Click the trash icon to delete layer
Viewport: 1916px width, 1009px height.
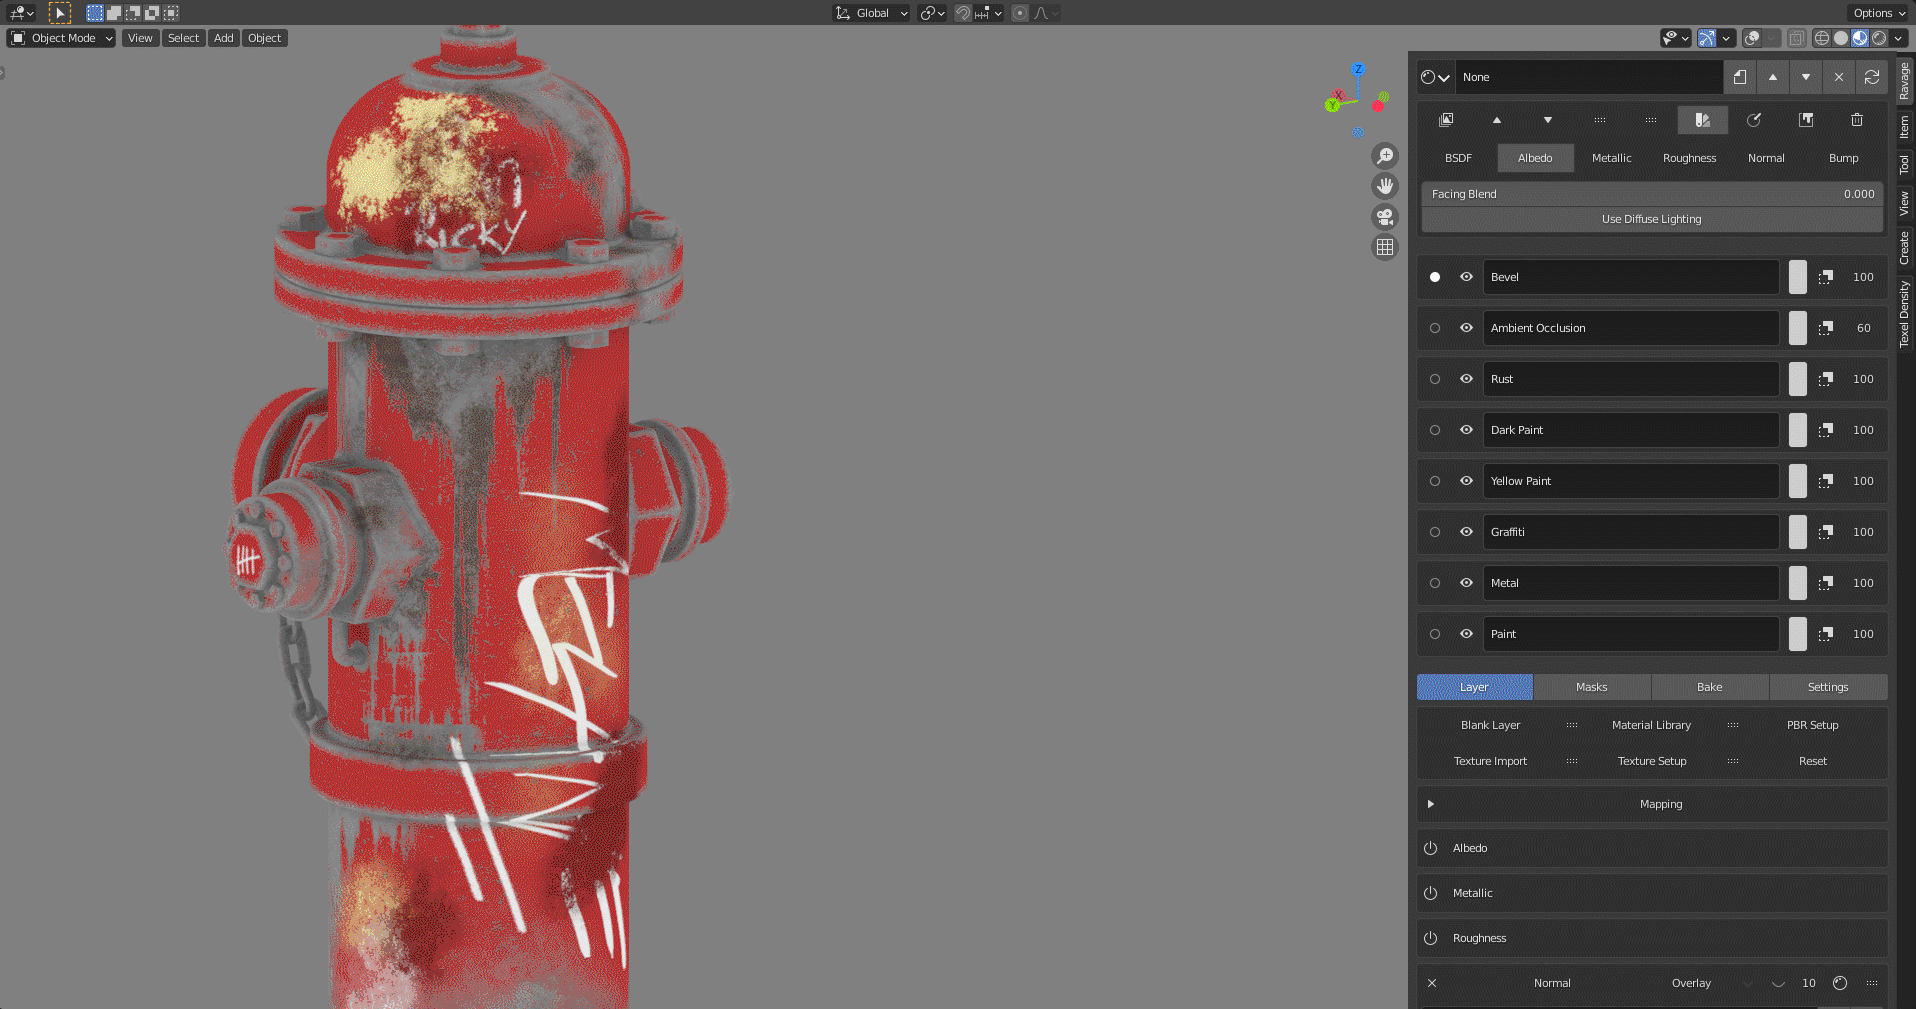click(1857, 120)
